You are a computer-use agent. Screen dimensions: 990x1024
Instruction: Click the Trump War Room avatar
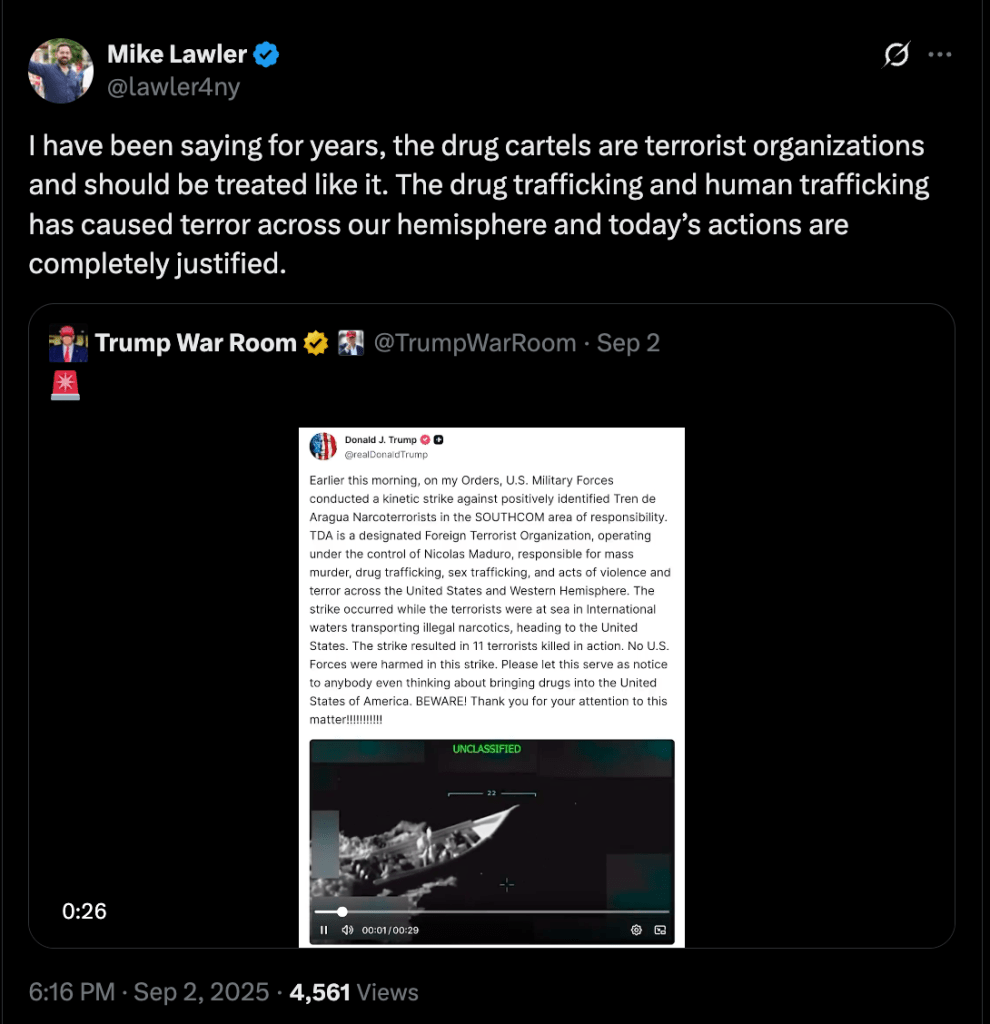[68, 344]
